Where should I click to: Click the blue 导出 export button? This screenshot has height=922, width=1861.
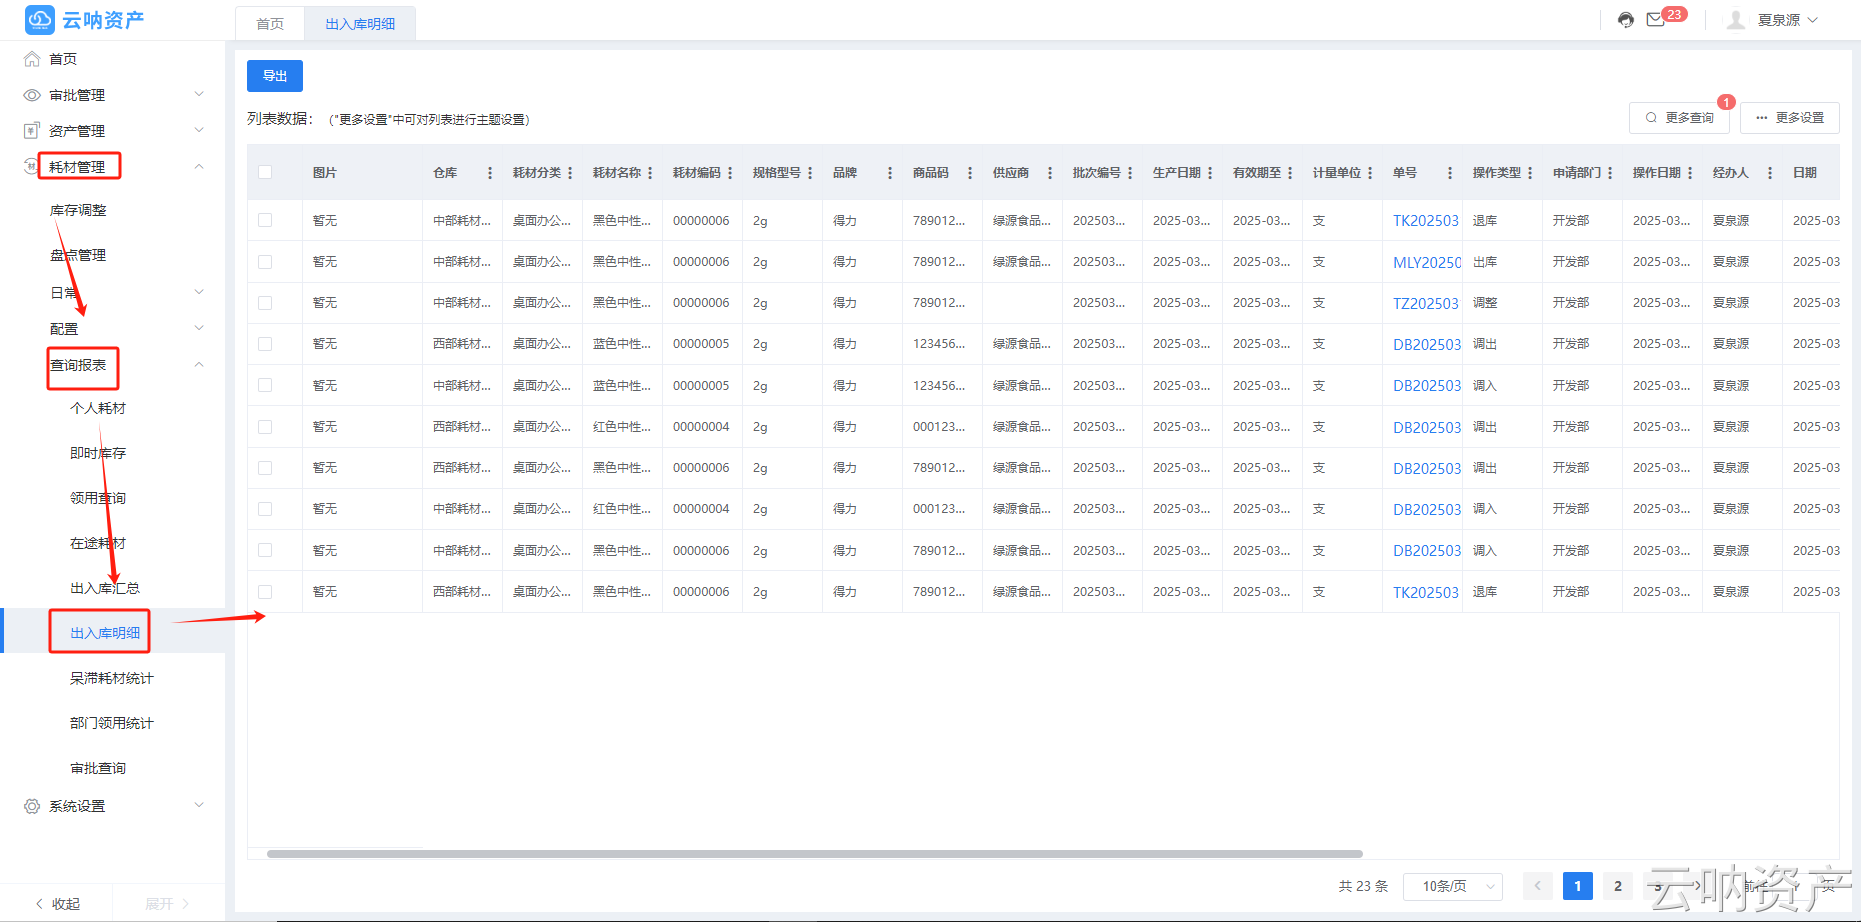(275, 76)
